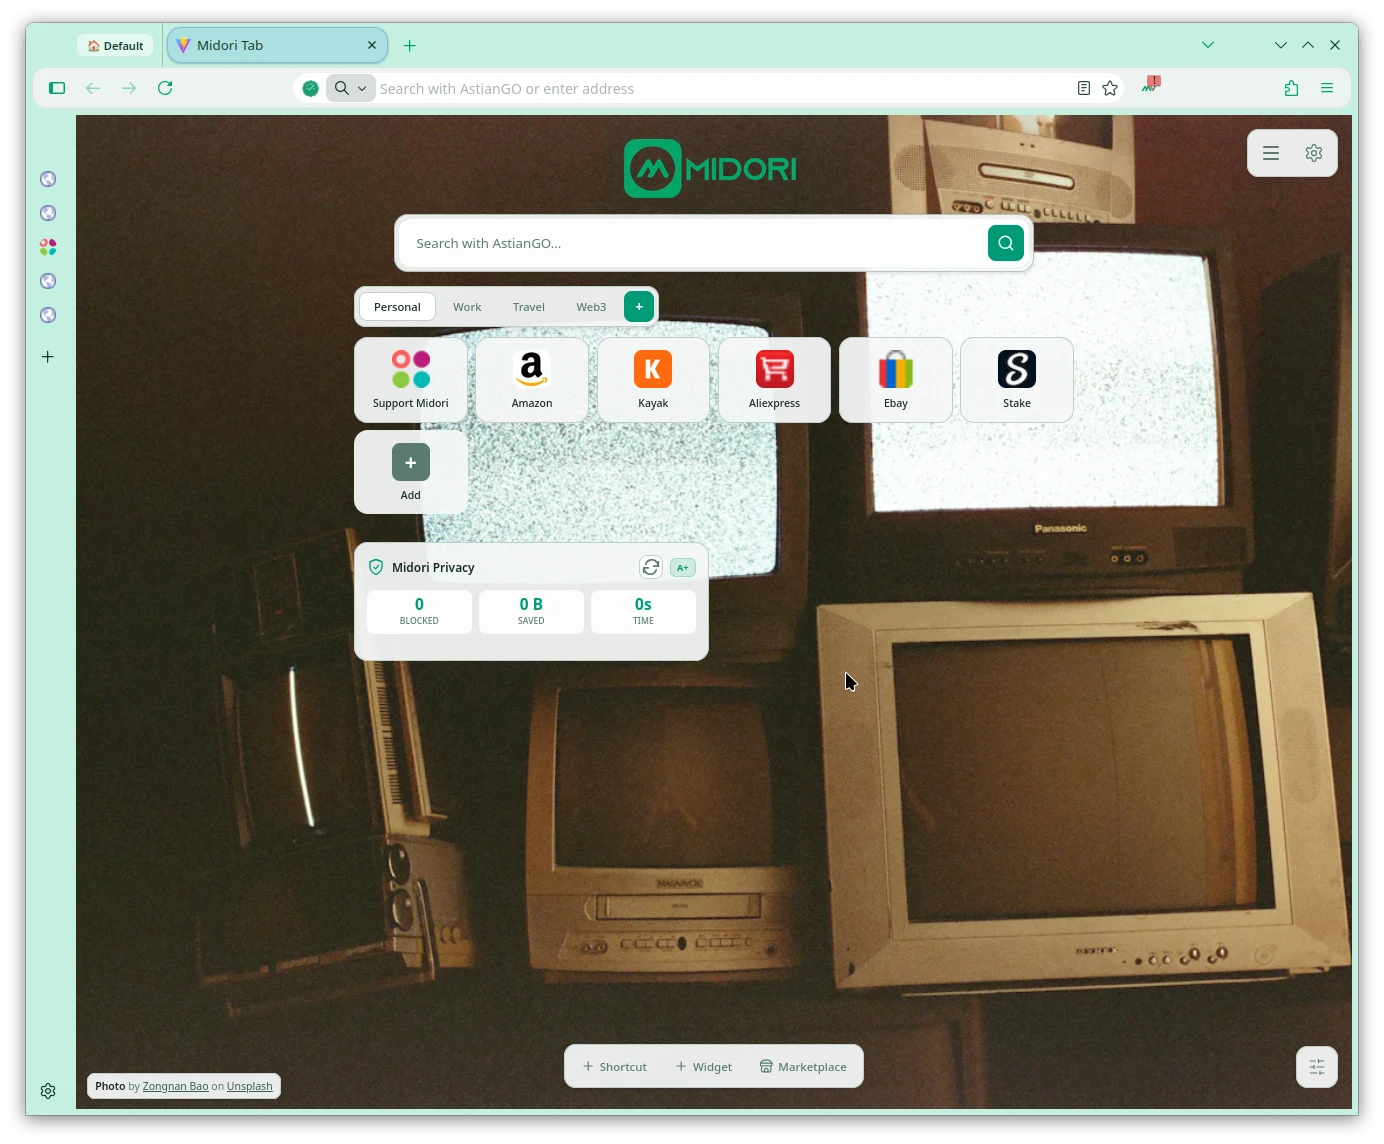Open the hamburger application menu
1384x1144 pixels.
tap(1327, 88)
